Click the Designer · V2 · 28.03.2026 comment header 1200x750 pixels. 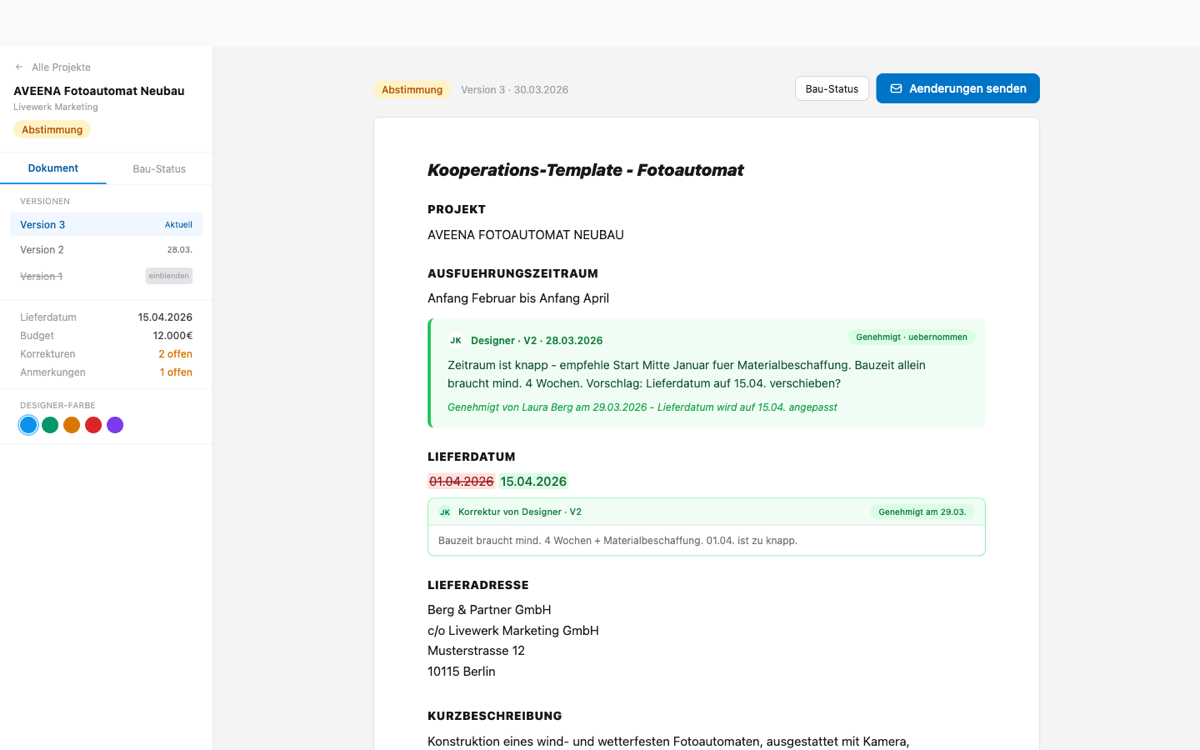point(537,340)
